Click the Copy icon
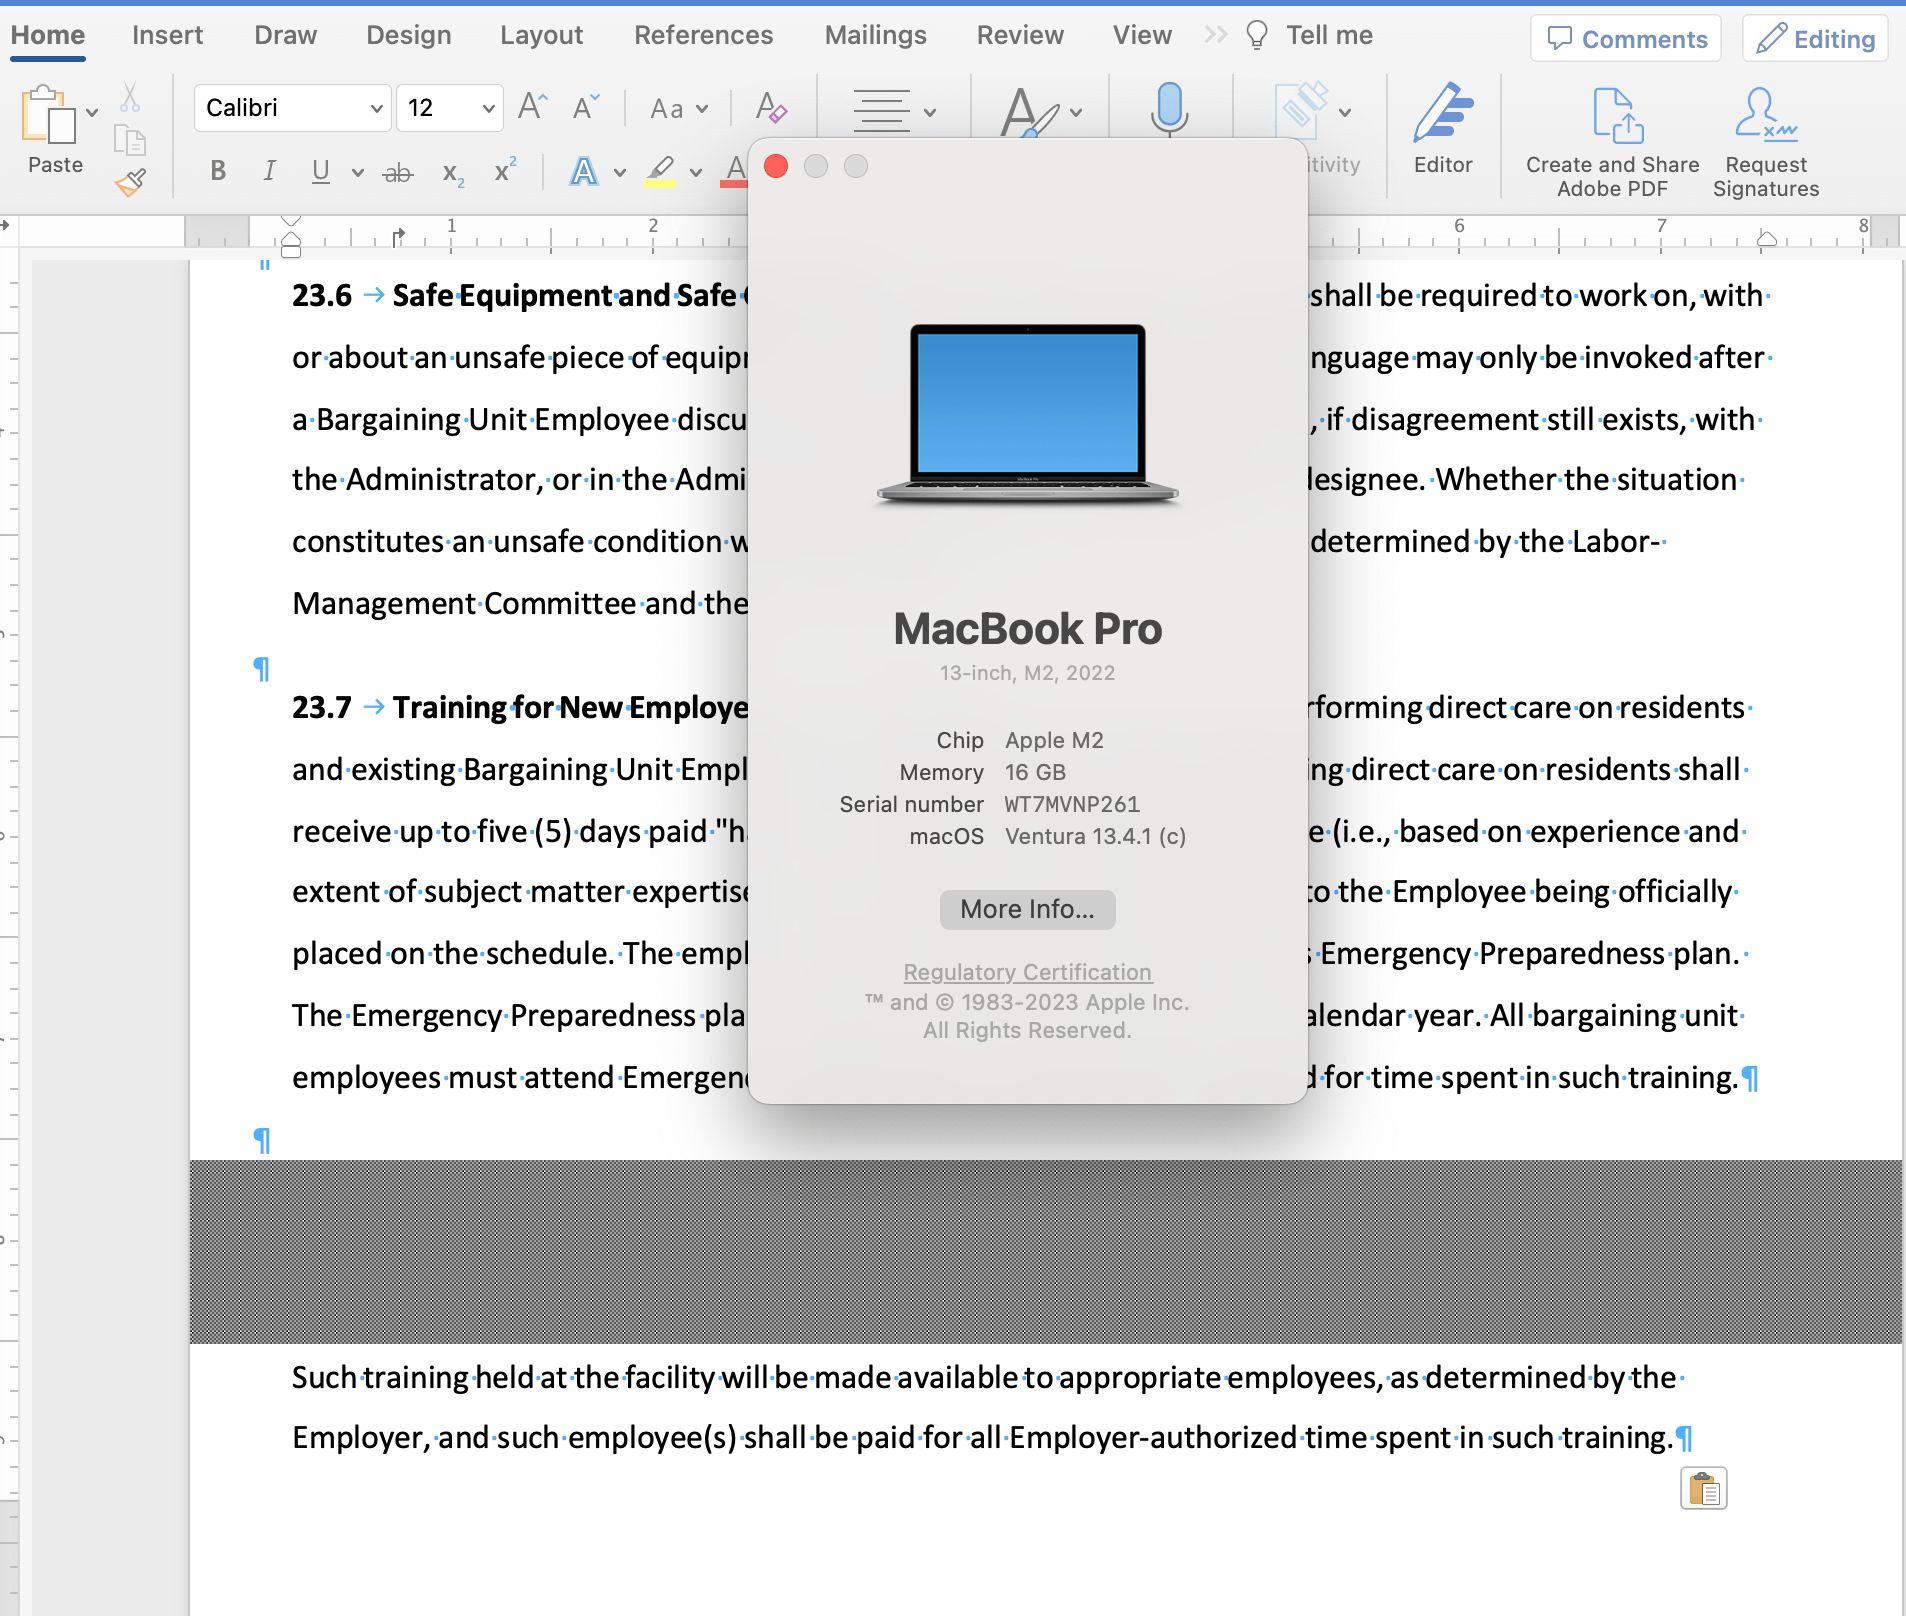1906x1616 pixels. (x=130, y=140)
